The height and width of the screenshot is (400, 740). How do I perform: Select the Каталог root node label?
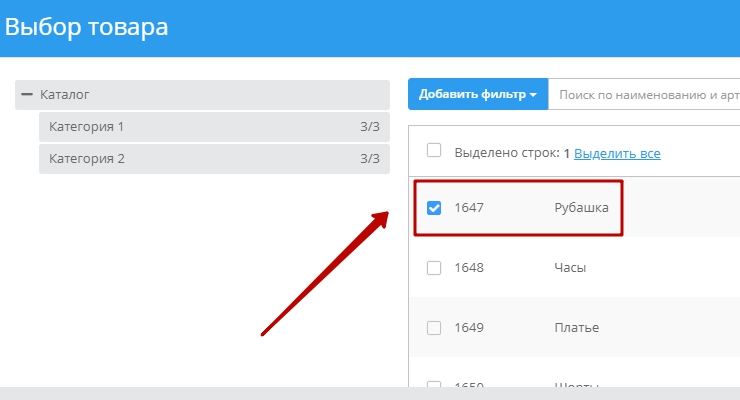[65, 95]
